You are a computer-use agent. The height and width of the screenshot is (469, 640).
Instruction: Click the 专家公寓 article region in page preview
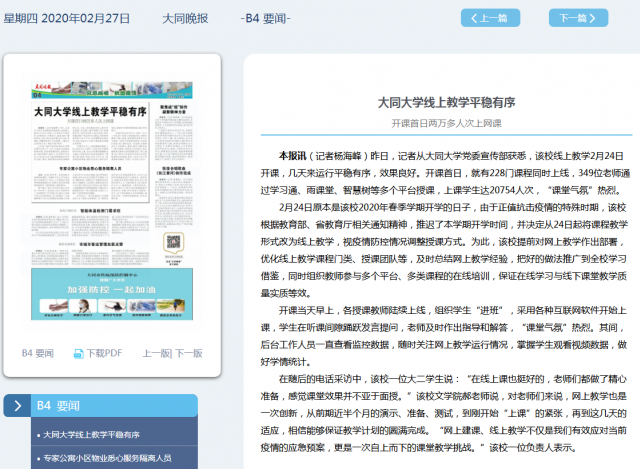[x=90, y=182]
